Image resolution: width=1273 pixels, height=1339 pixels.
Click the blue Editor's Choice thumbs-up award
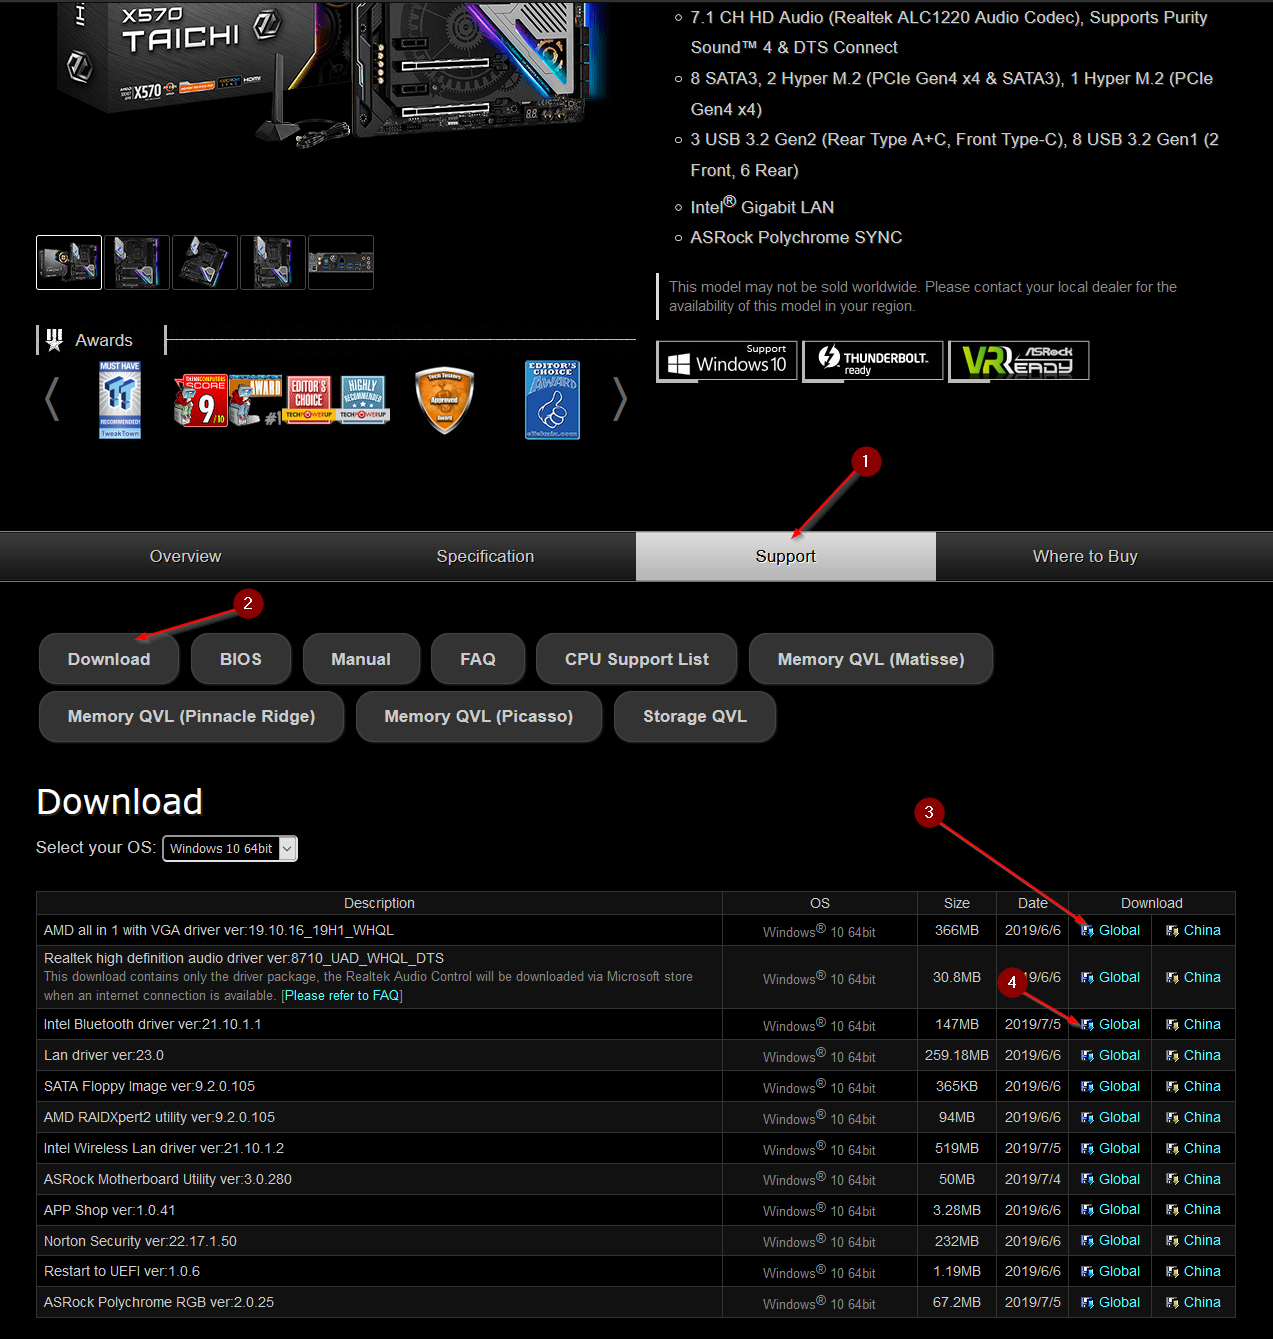[x=553, y=400]
